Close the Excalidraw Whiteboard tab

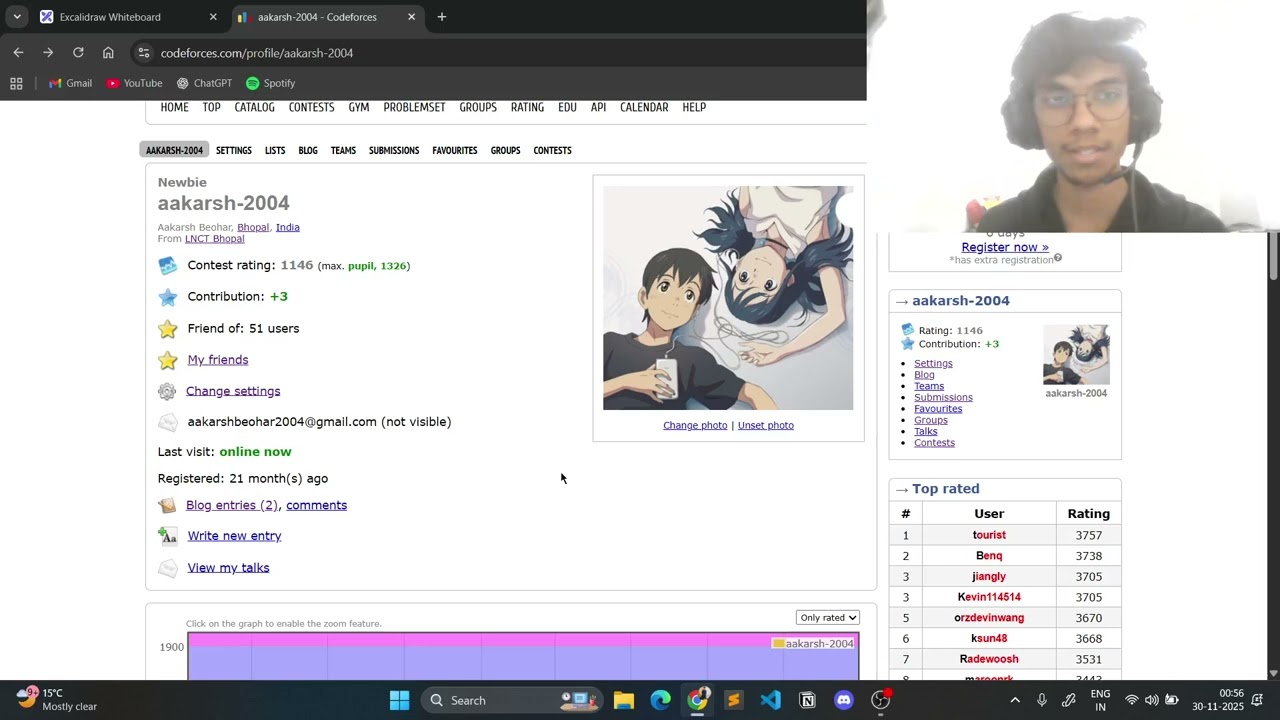(213, 17)
